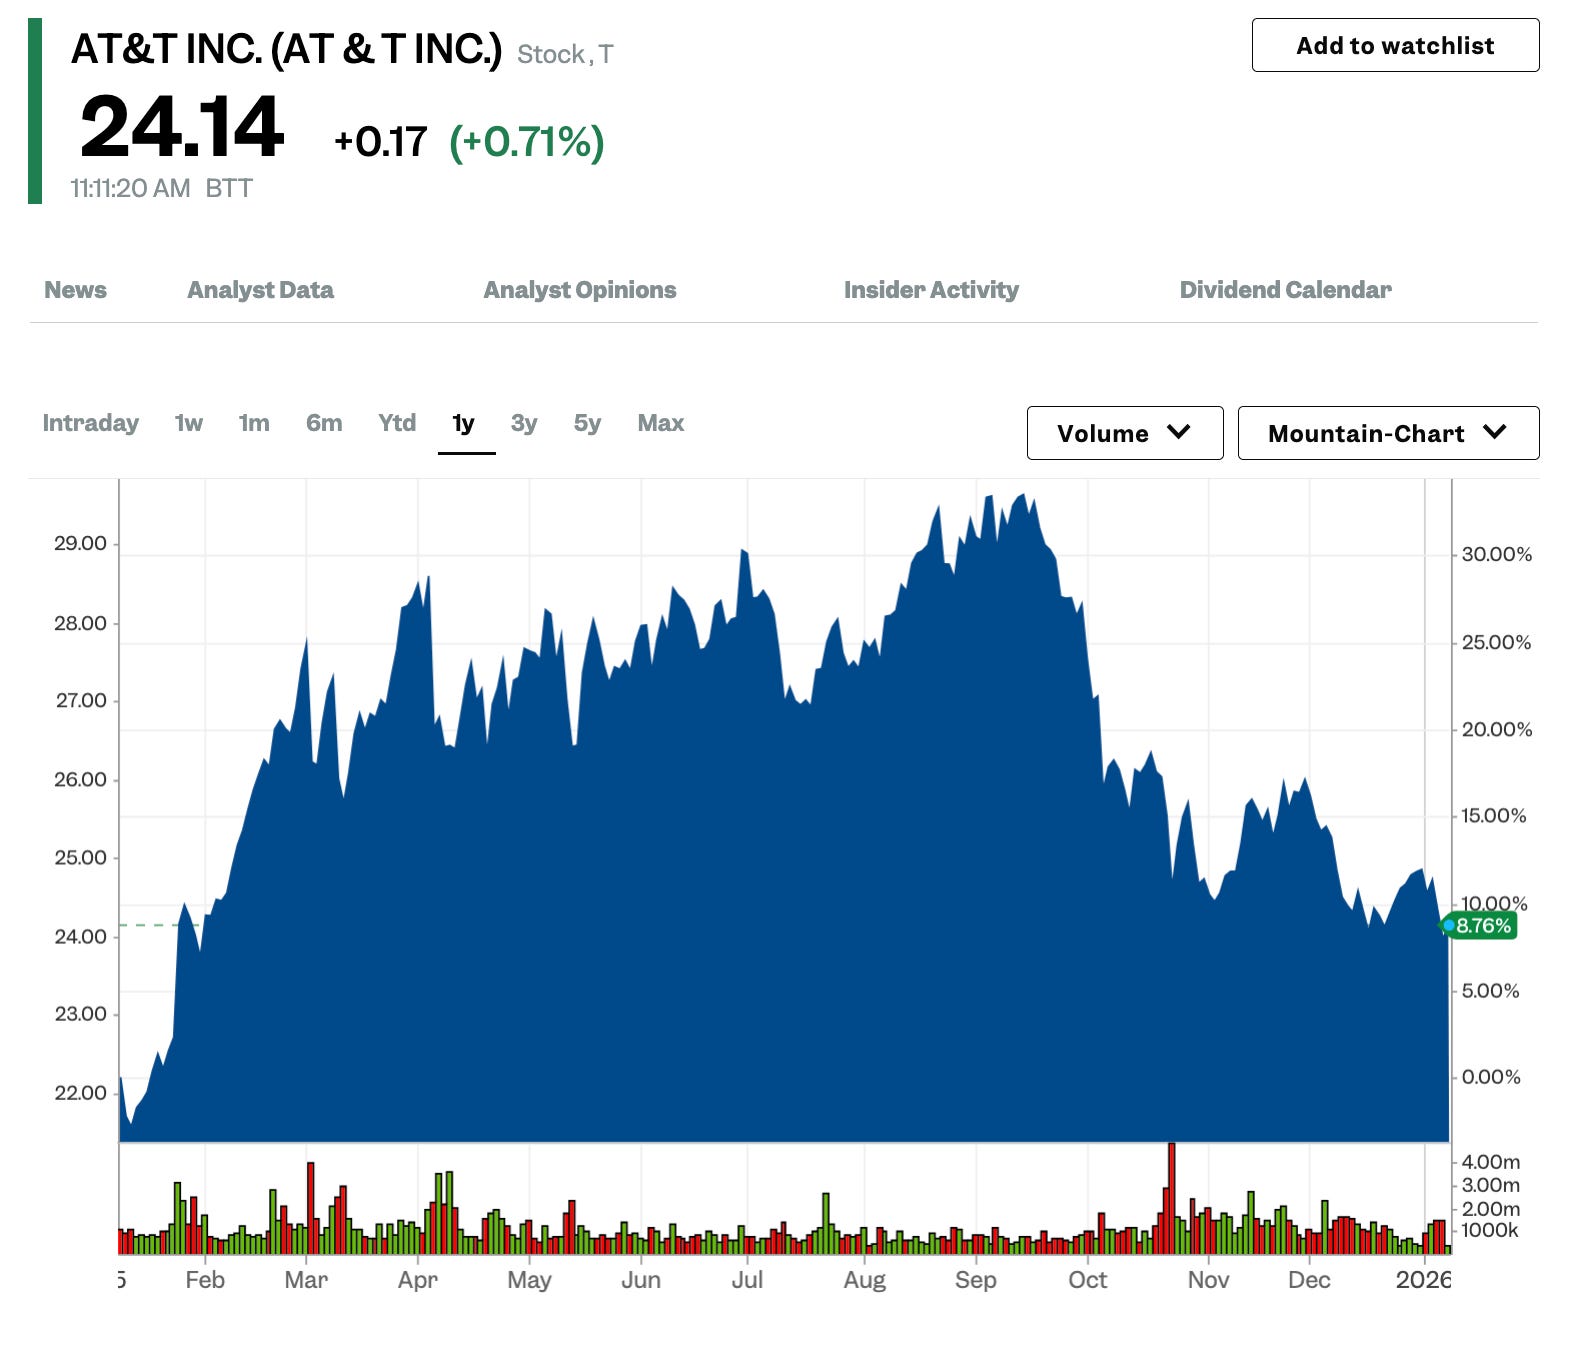Viewport: 1592px width, 1348px height.
Task: Click the (+0.71%) percent change
Action: 527,142
